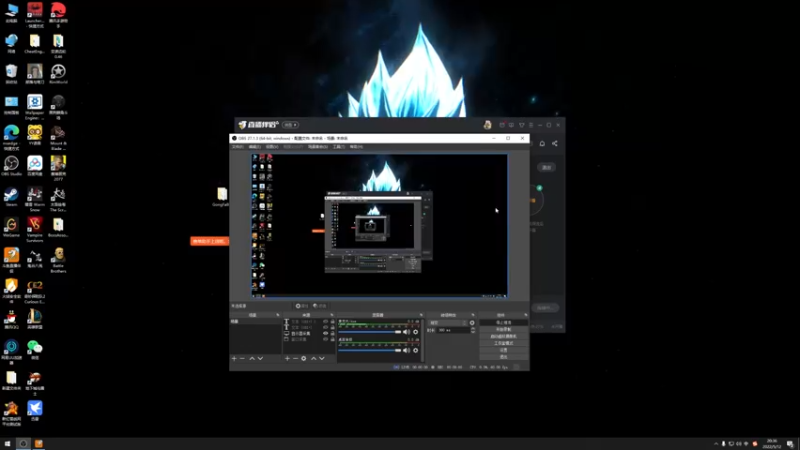Toggle visibility of the Window Capture source
The width and height of the screenshot is (800, 450).
pyautogui.click(x=326, y=339)
